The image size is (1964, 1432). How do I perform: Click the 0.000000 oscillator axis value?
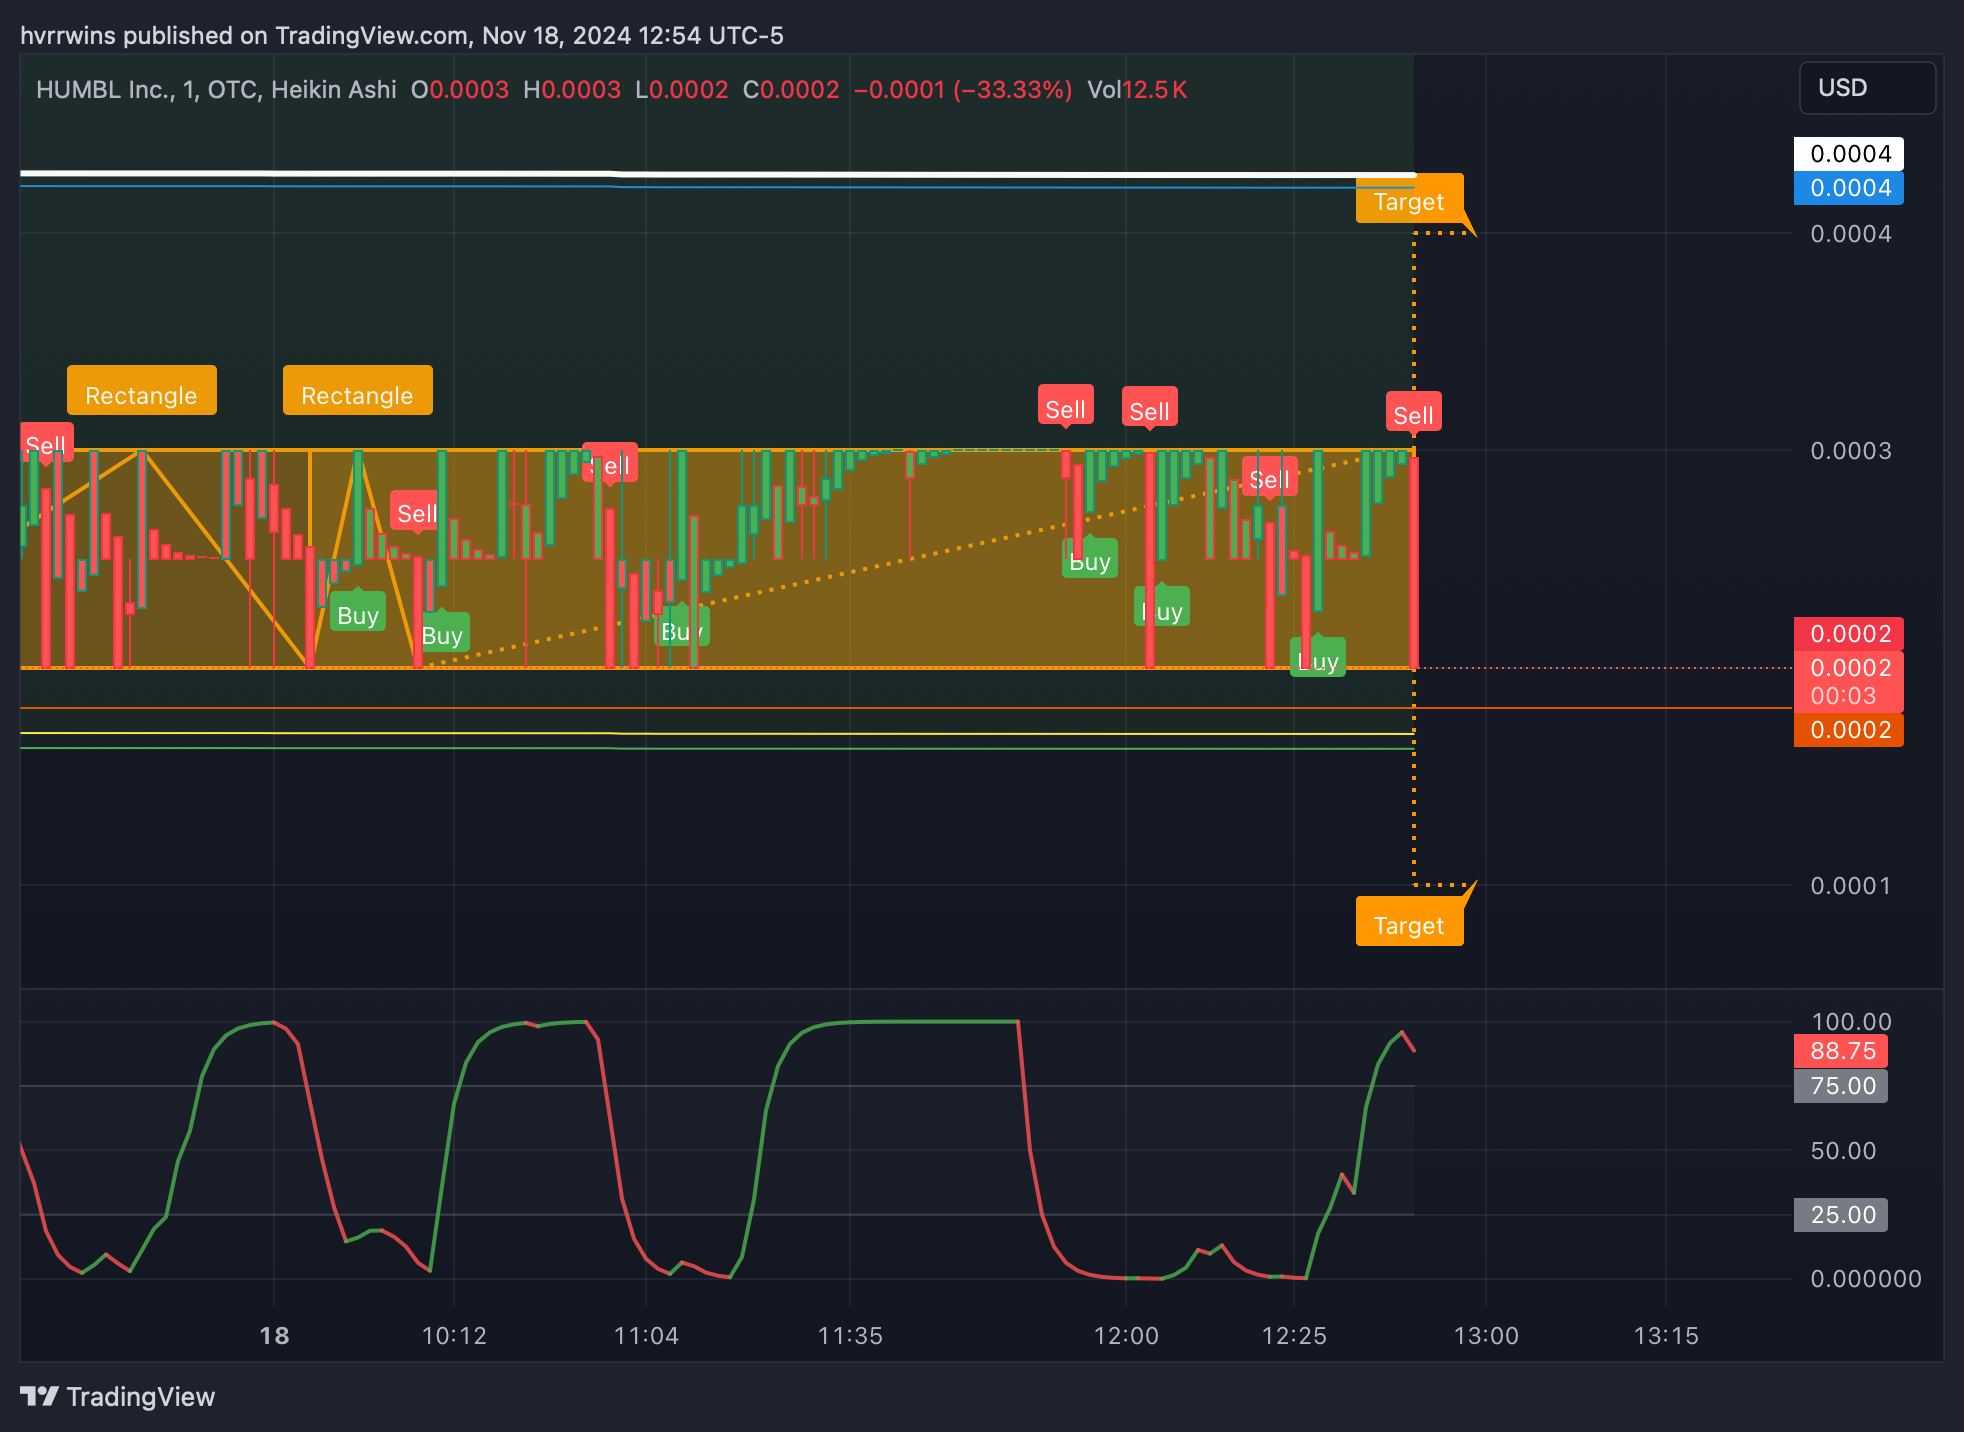[x=1866, y=1279]
